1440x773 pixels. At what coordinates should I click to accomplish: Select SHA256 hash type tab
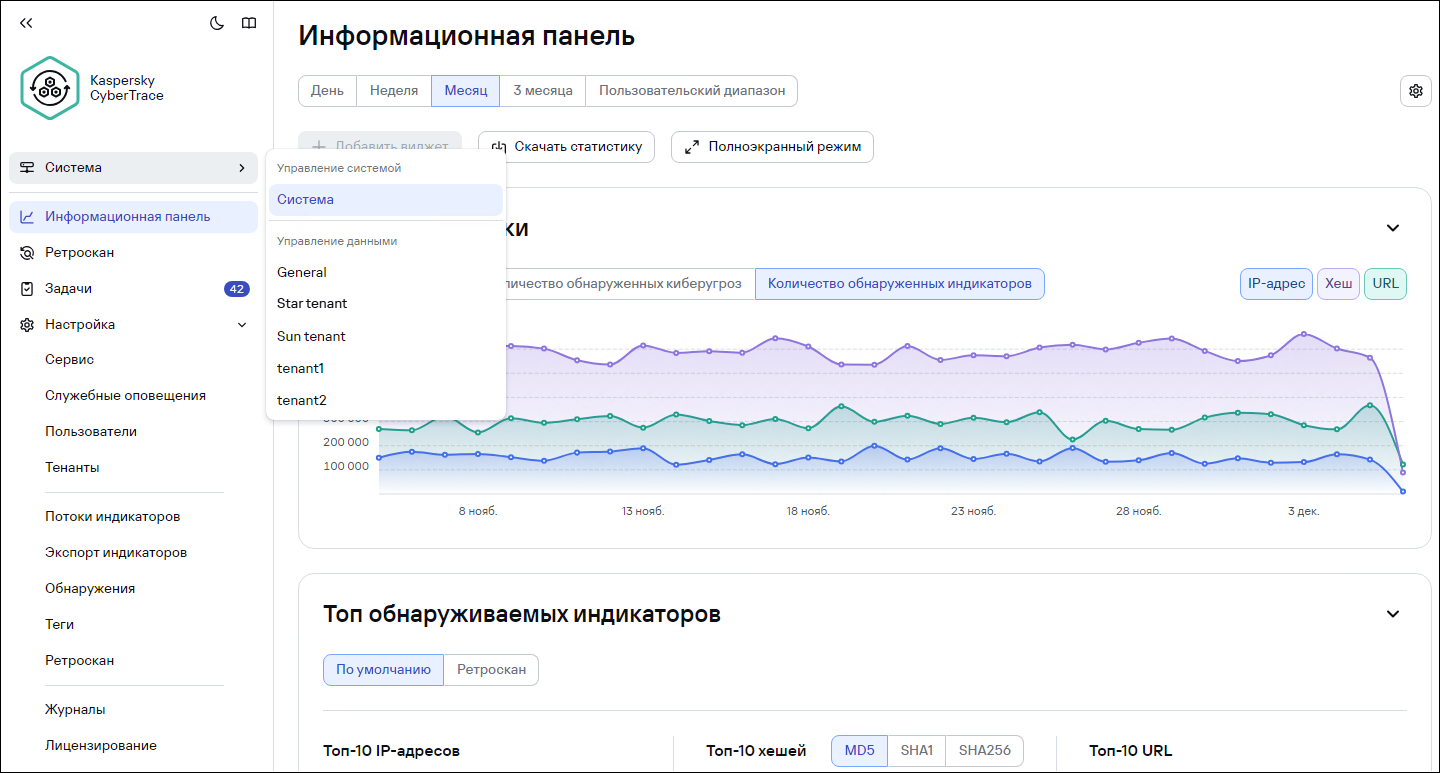984,751
